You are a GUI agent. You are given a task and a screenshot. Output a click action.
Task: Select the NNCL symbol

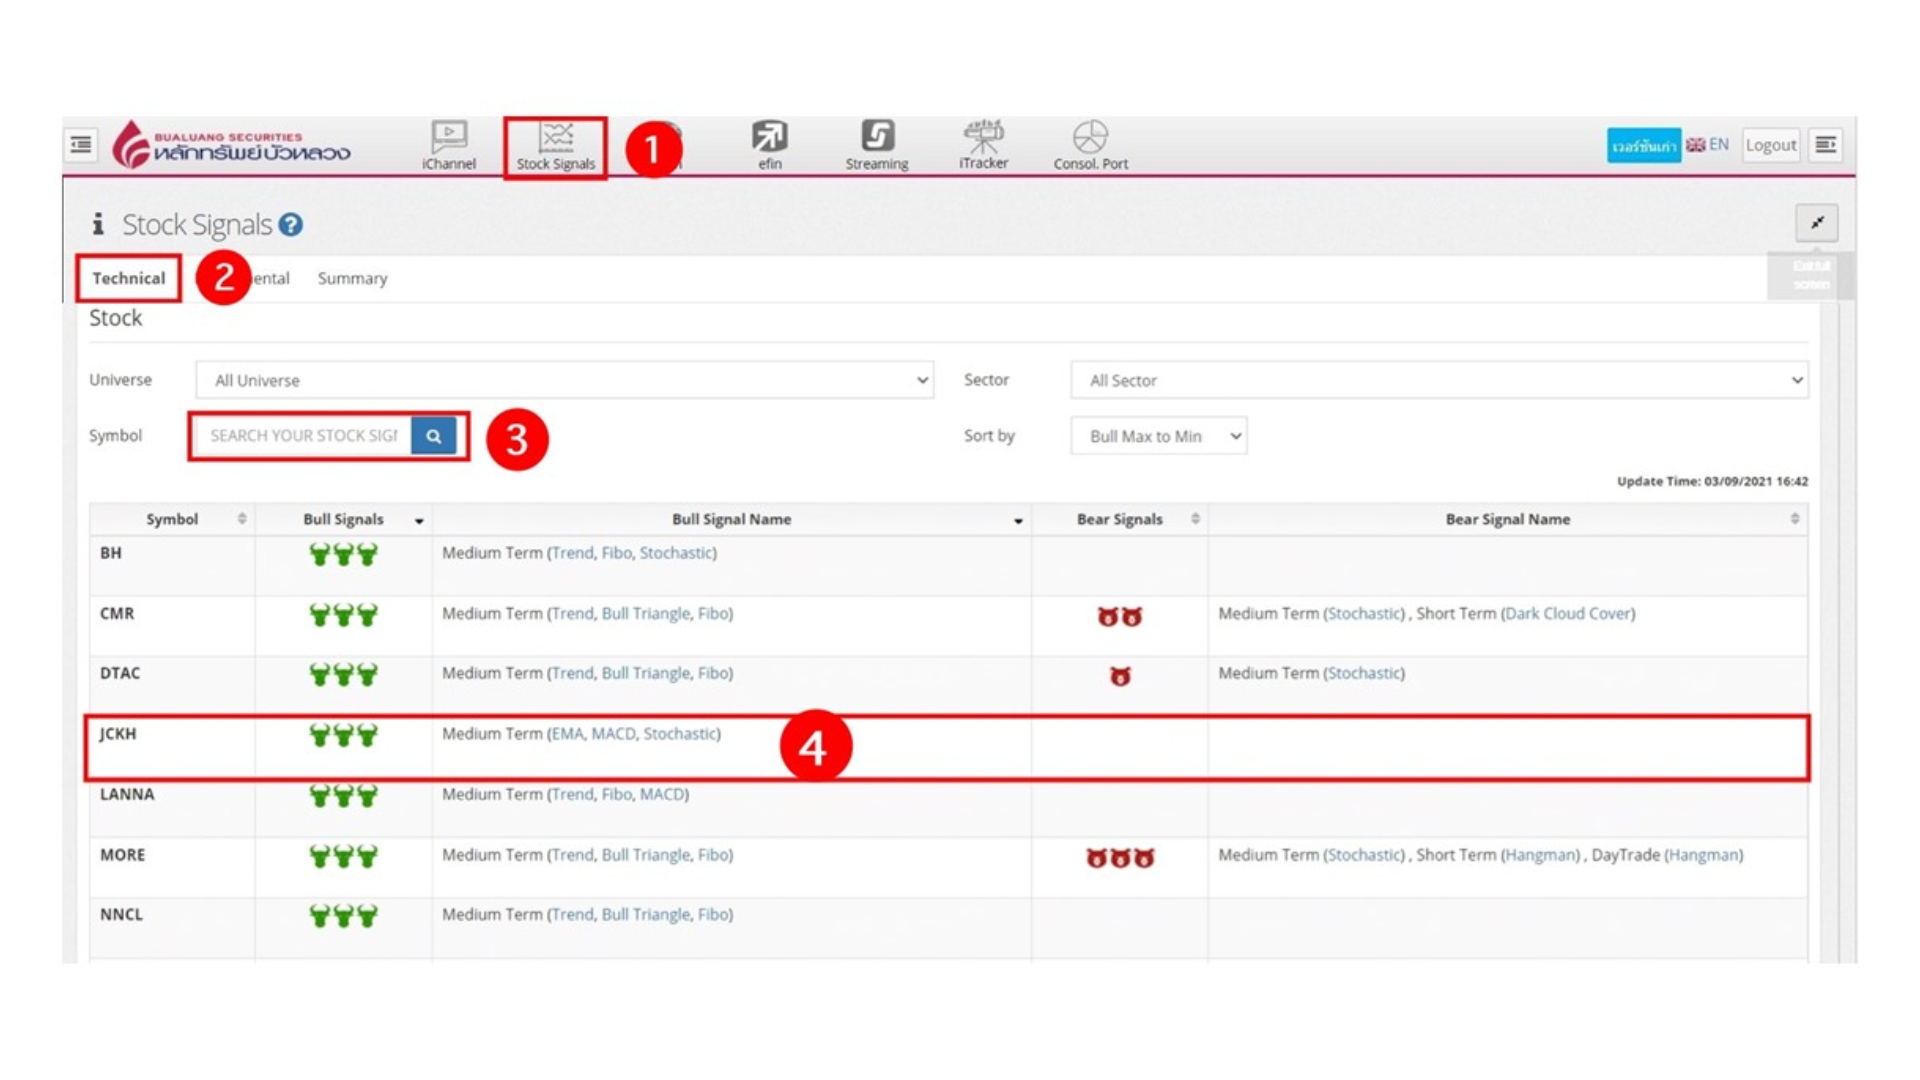click(121, 915)
